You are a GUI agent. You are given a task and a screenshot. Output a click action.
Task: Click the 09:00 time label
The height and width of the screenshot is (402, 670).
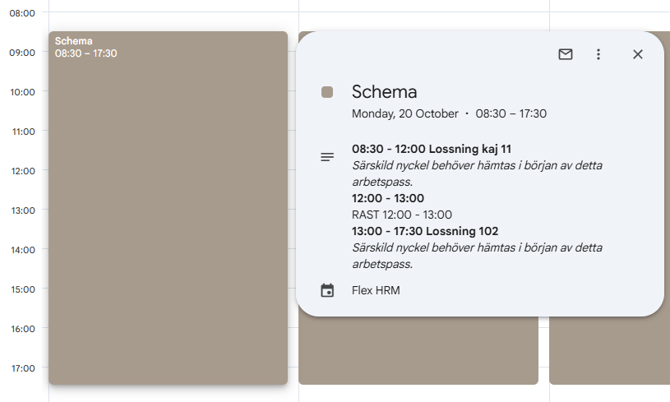coord(22,53)
